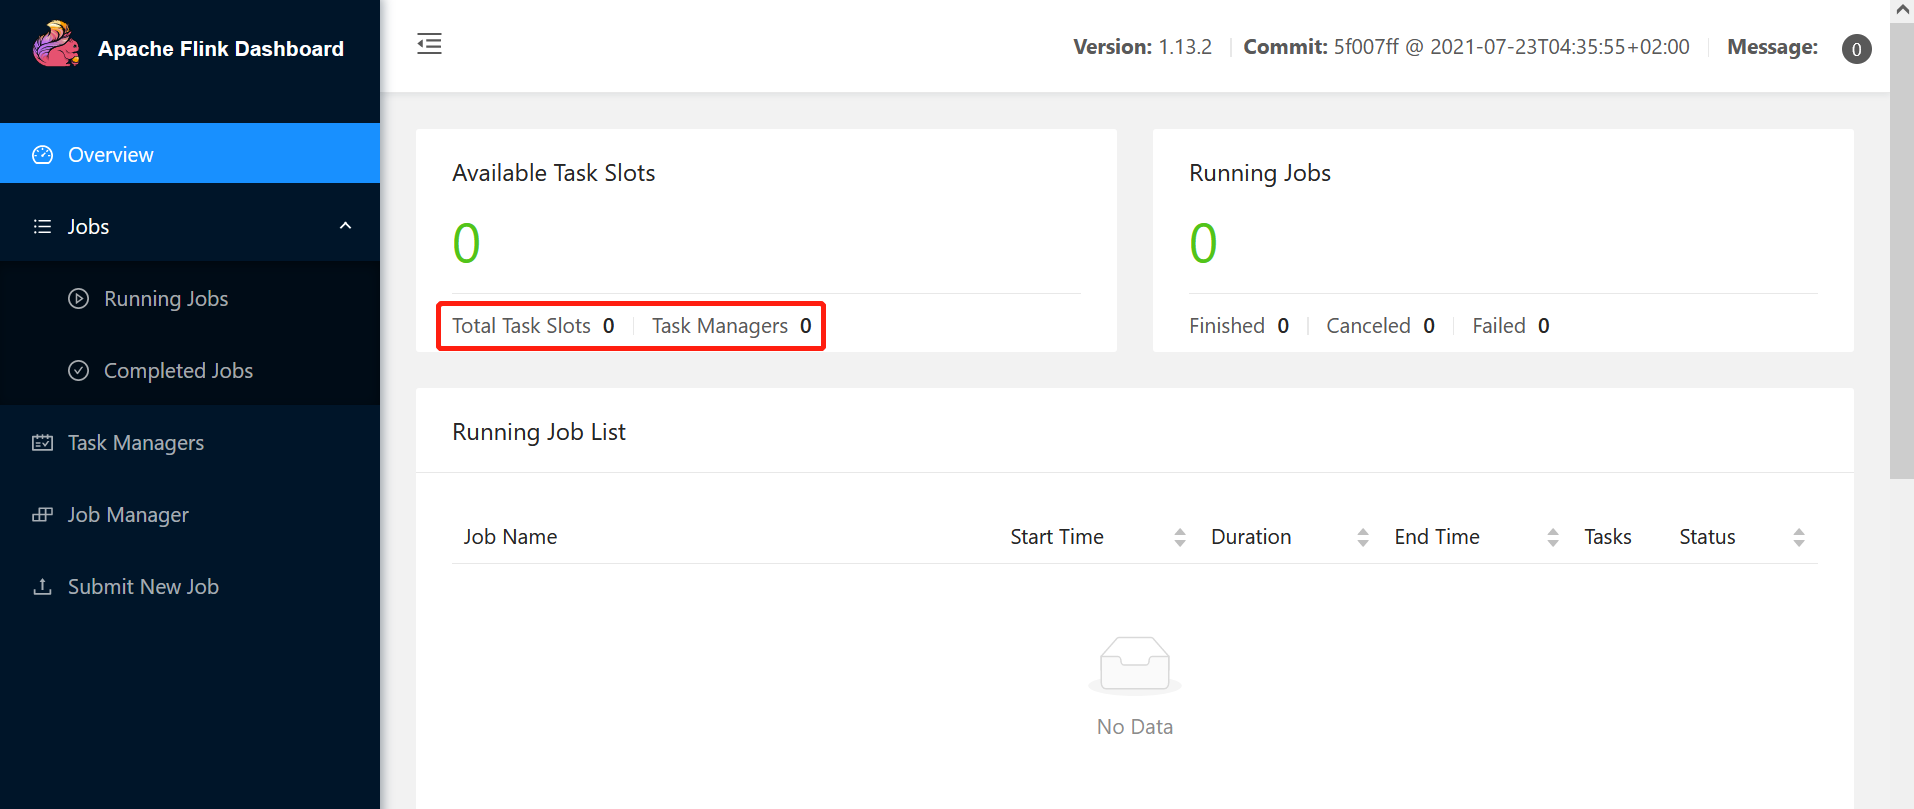Click the Apache Flink Dashboard title
1914x809 pixels.
click(x=221, y=49)
